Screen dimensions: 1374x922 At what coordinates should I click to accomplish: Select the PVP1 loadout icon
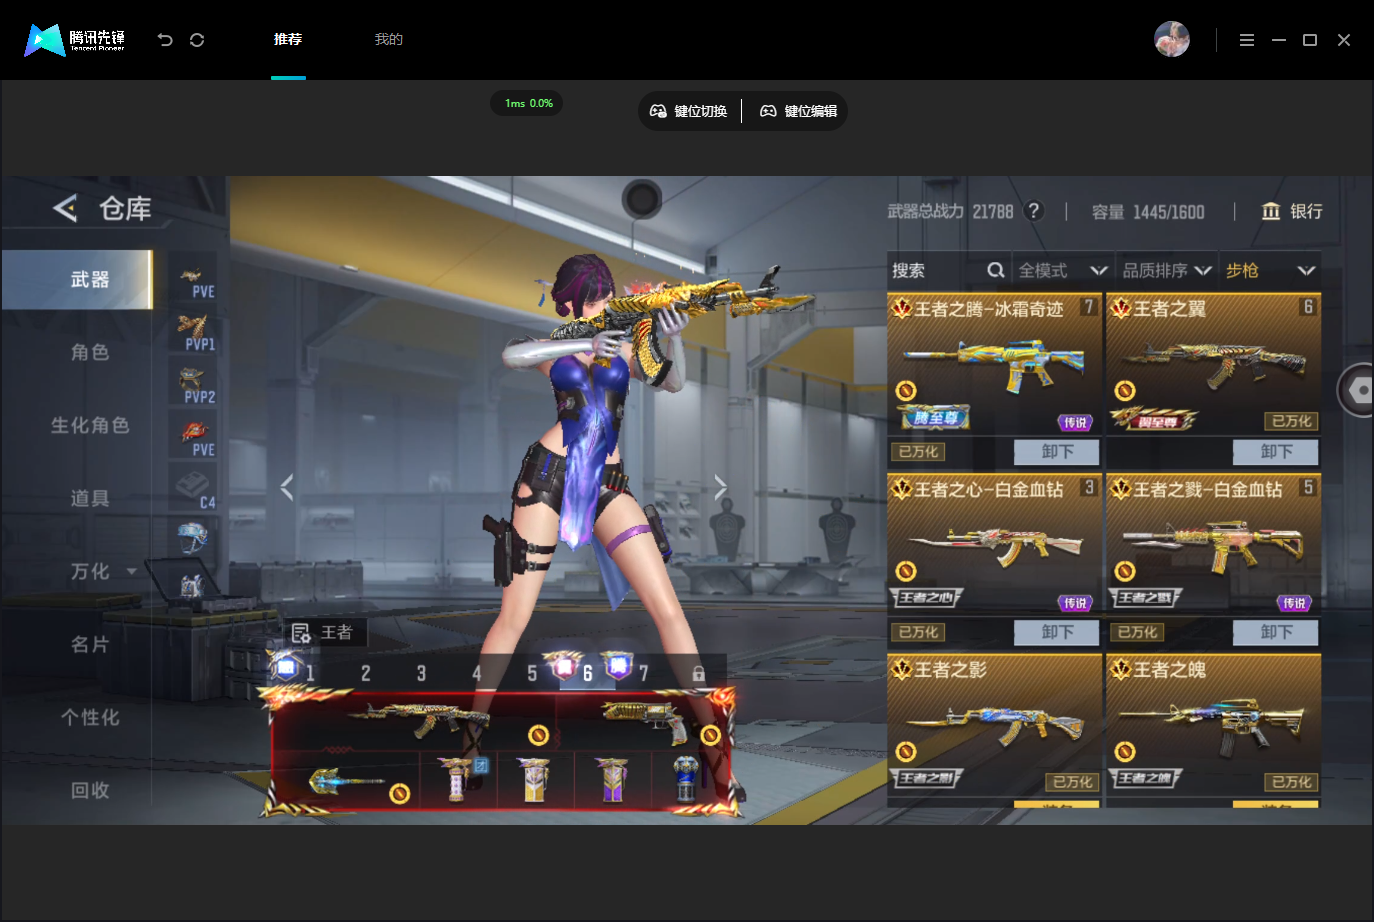pos(194,333)
